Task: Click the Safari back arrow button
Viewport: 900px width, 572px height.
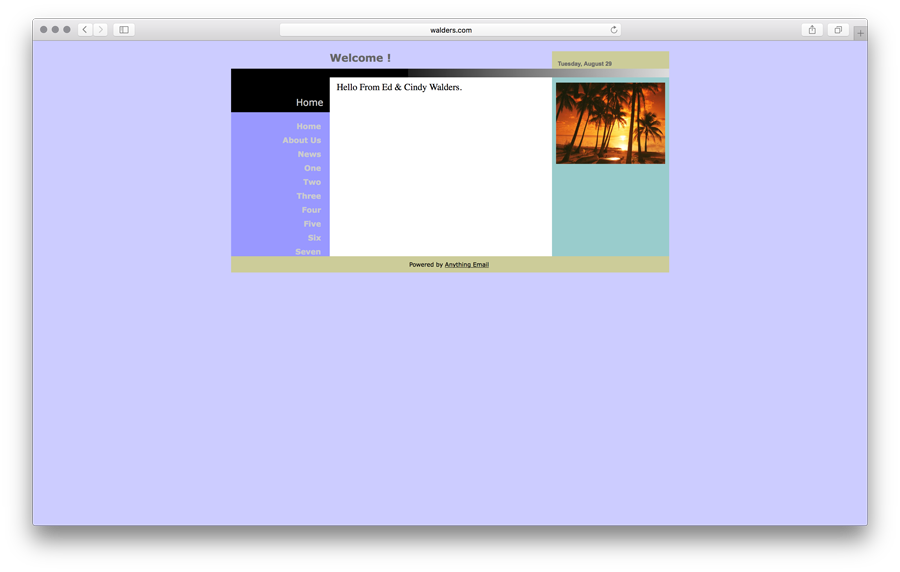Action: (x=85, y=30)
